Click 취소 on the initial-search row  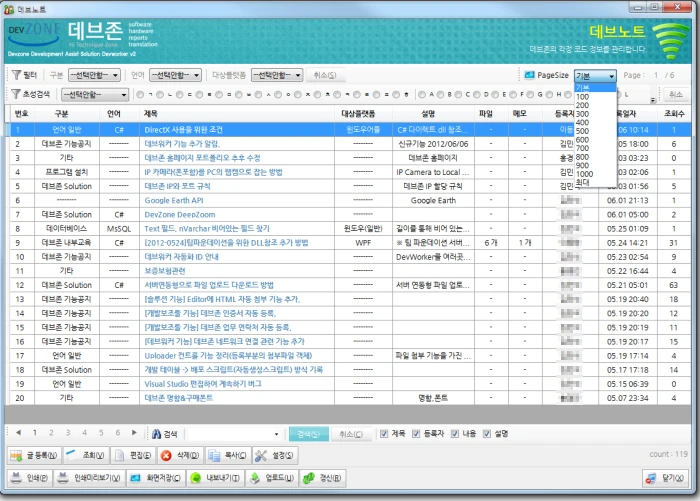coord(676,94)
